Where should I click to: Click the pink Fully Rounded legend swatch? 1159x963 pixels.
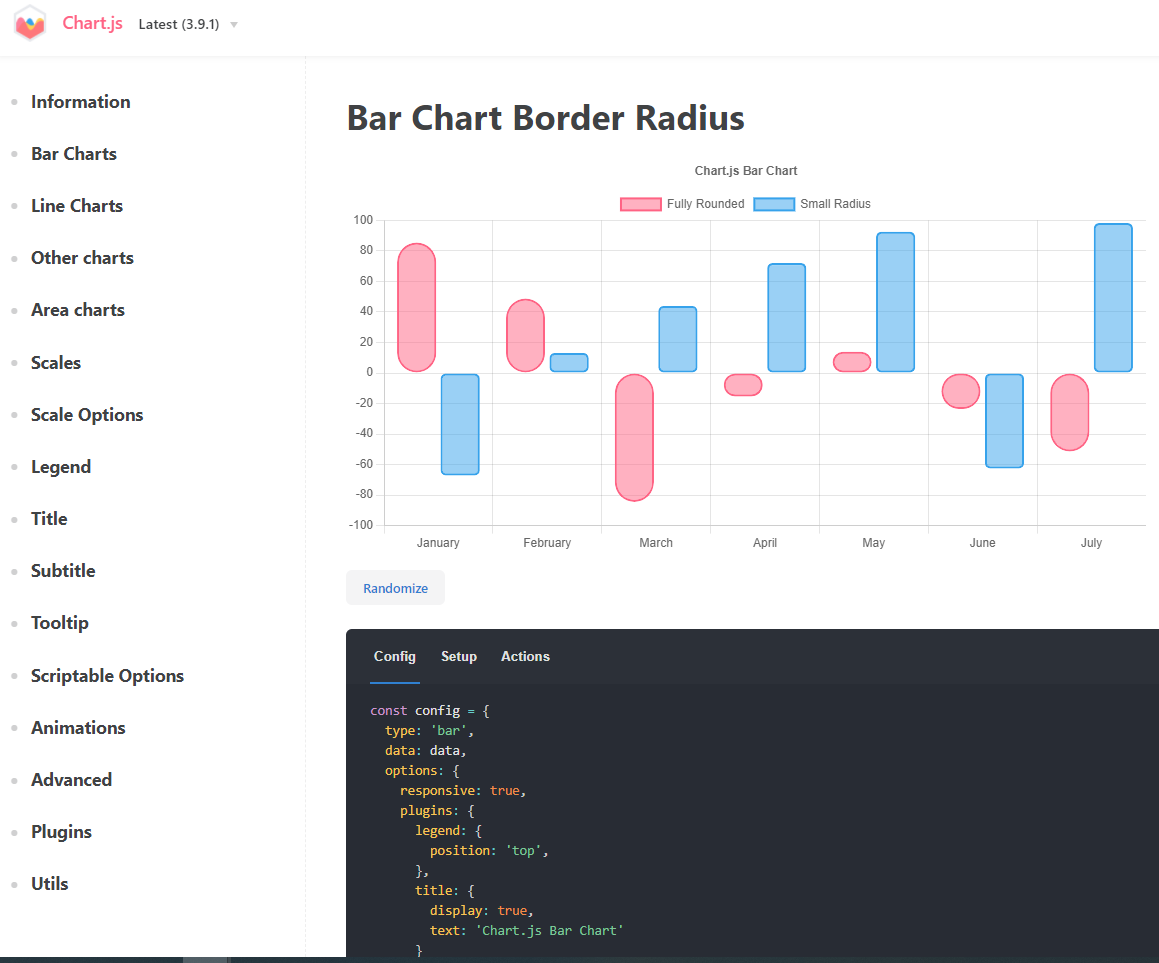pos(640,204)
